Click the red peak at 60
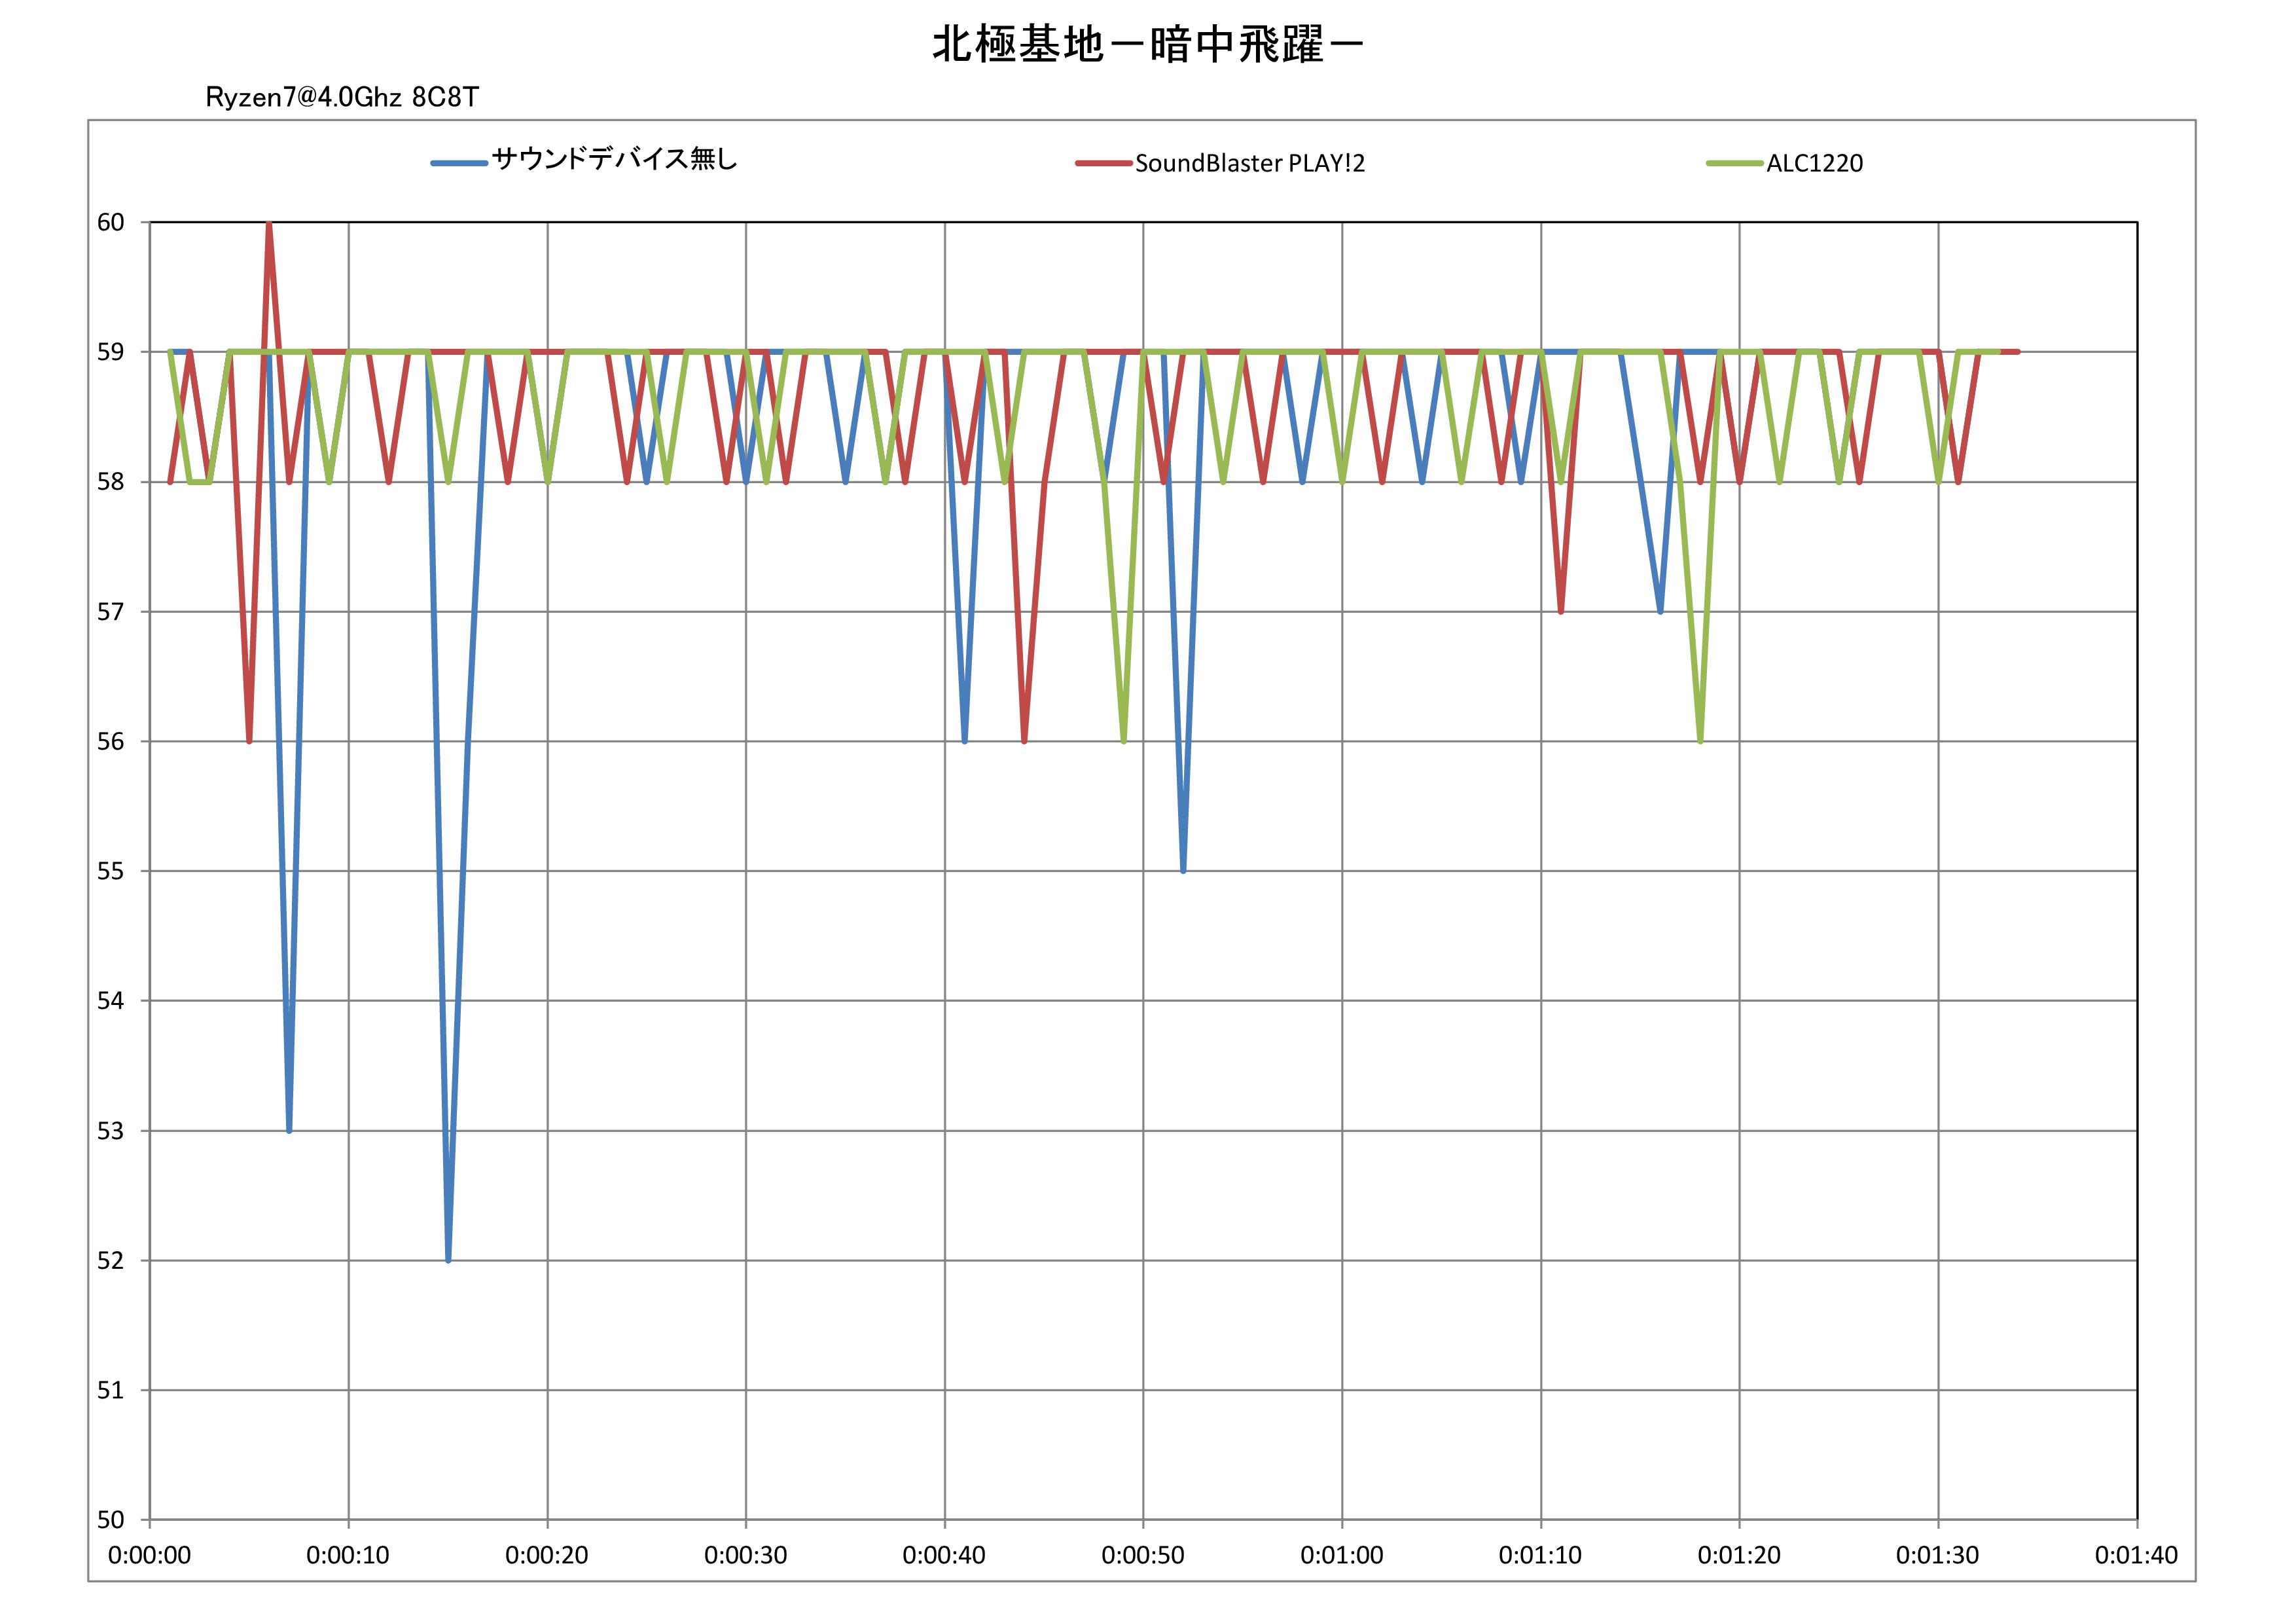 [269, 225]
